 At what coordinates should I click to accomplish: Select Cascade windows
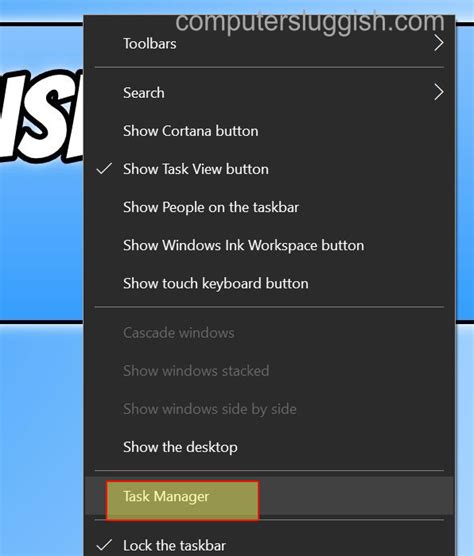coord(269,333)
